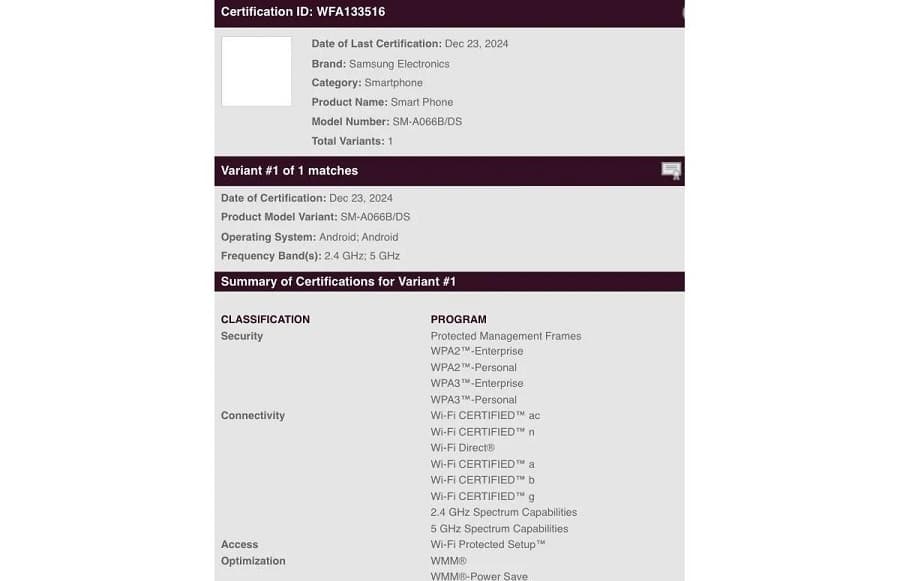Click the model number SM-A066B/DS
This screenshot has height=581, width=900.
[427, 122]
